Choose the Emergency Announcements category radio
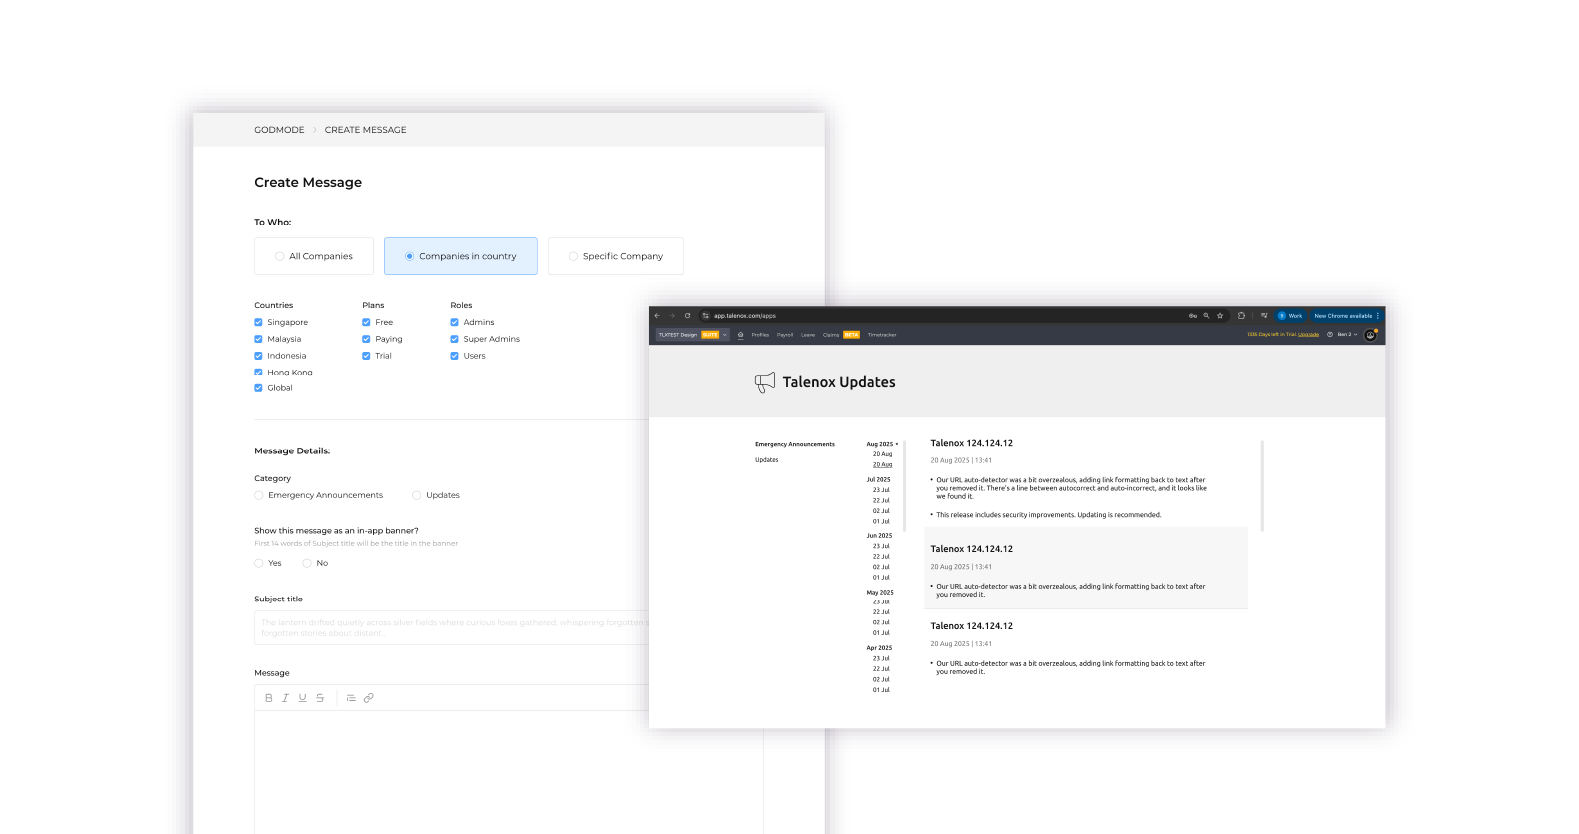Screen dimensions: 1579x834 click(259, 495)
